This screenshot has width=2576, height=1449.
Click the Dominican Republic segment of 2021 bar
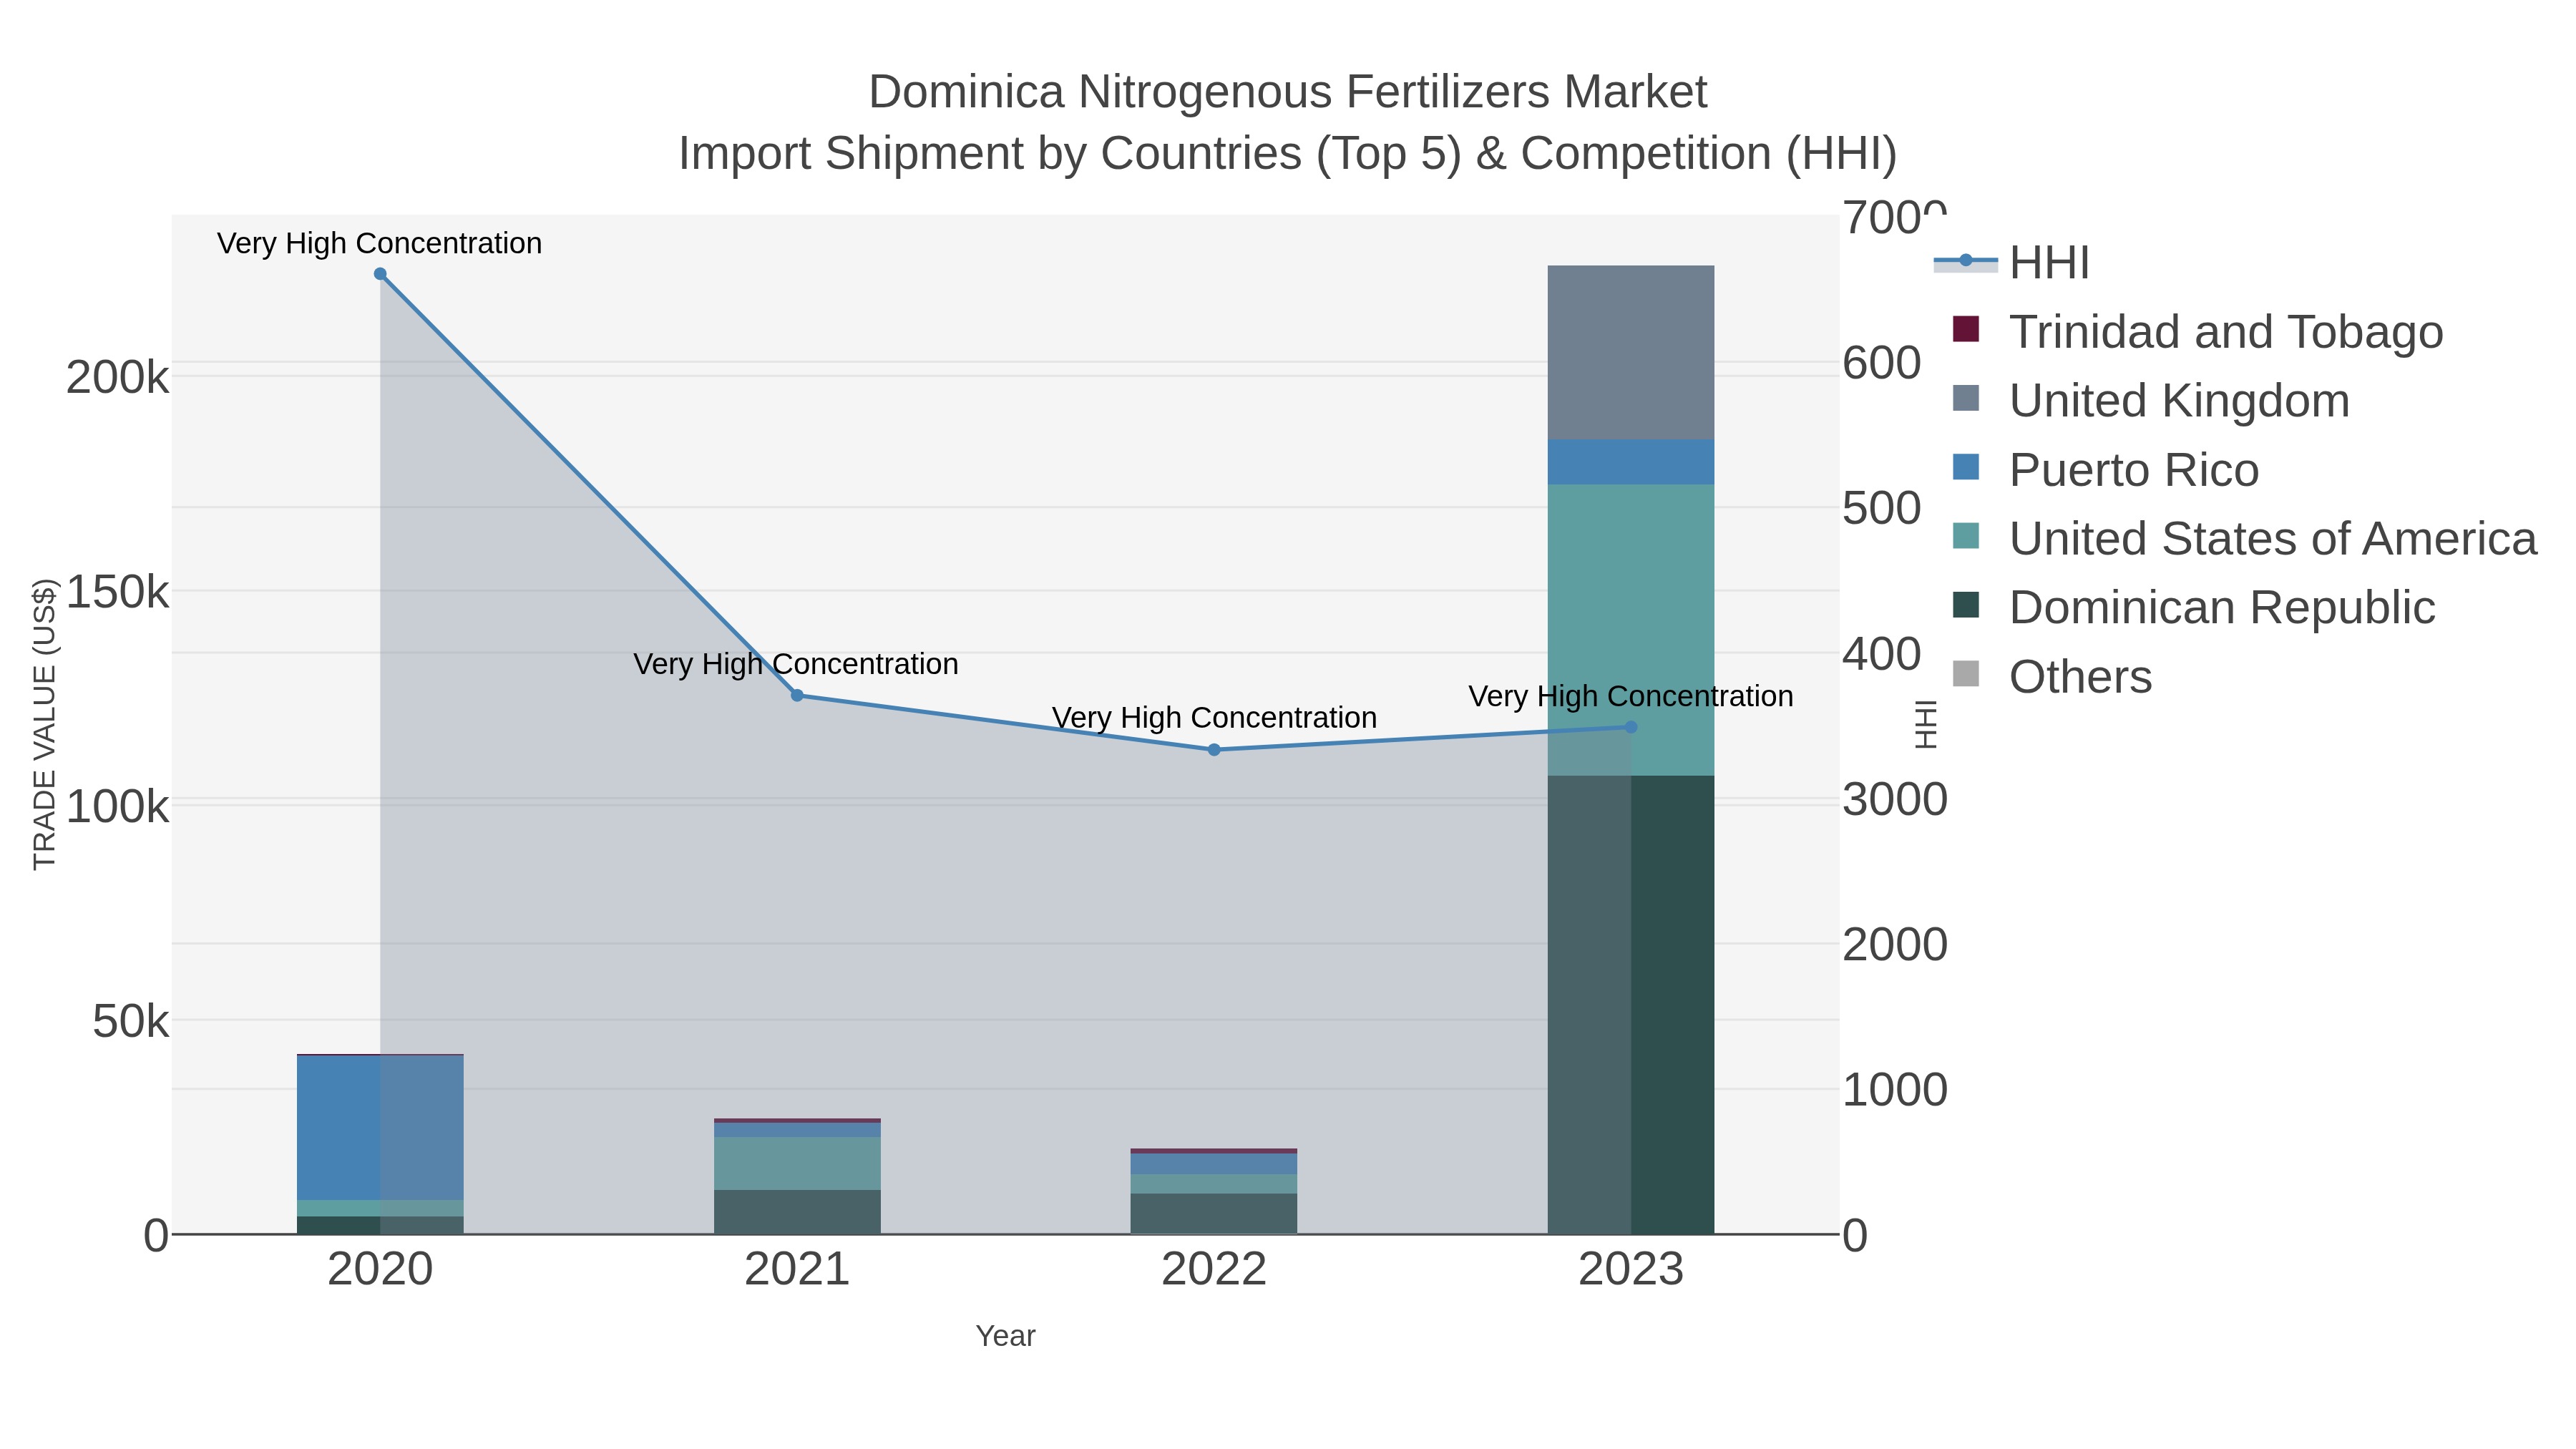(797, 1212)
